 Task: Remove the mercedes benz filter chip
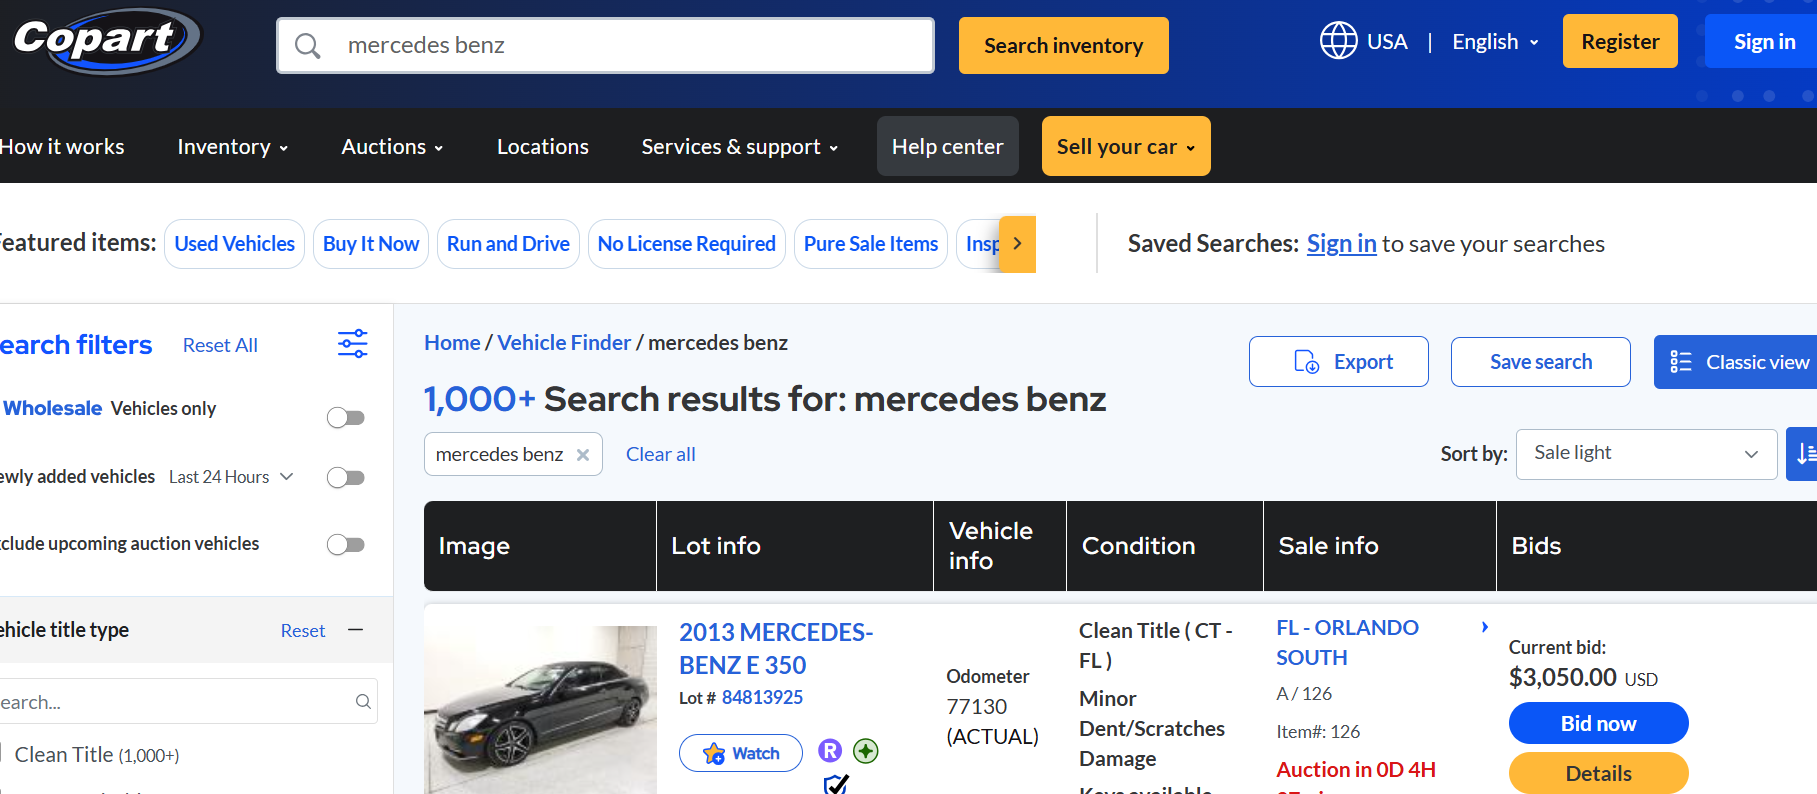pos(583,455)
